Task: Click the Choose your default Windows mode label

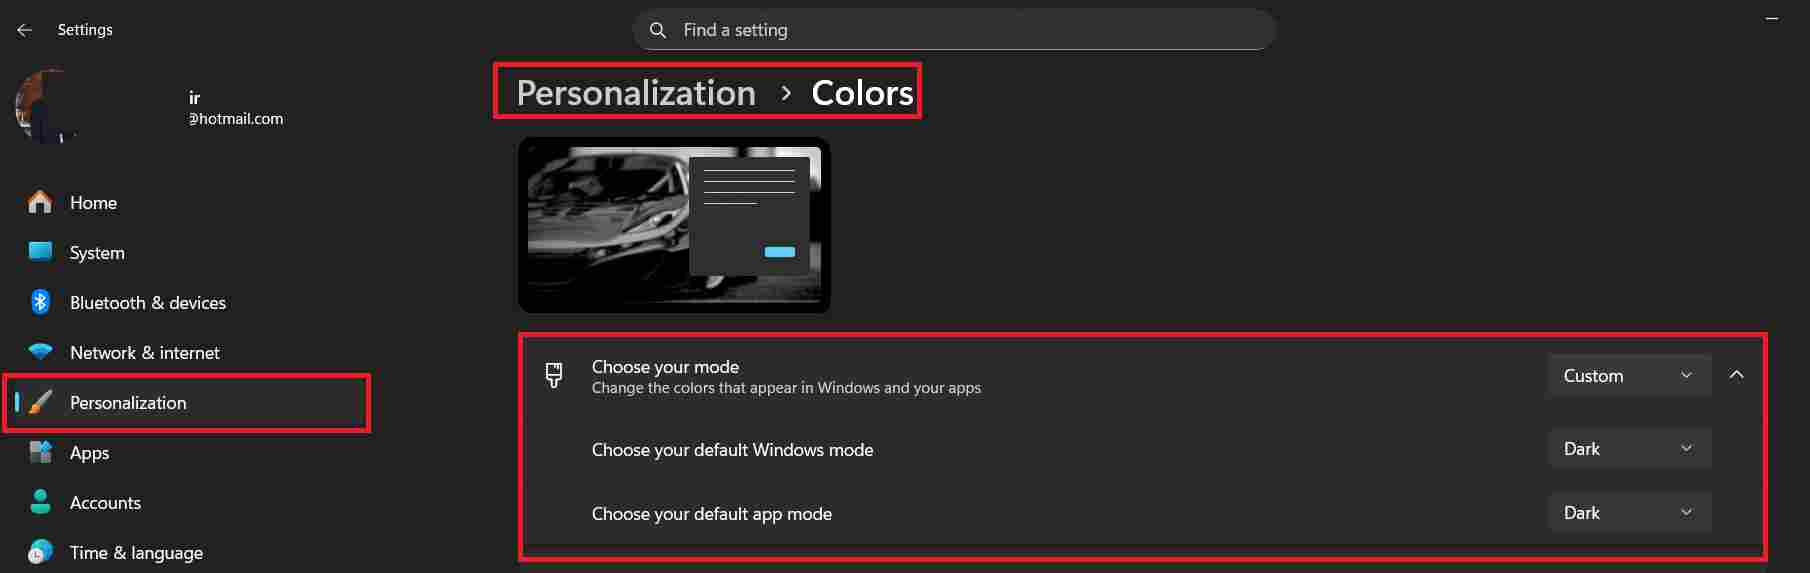Action: coord(732,450)
